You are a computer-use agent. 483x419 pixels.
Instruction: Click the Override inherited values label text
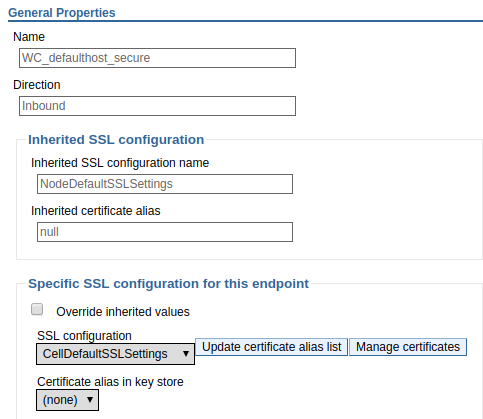click(123, 312)
